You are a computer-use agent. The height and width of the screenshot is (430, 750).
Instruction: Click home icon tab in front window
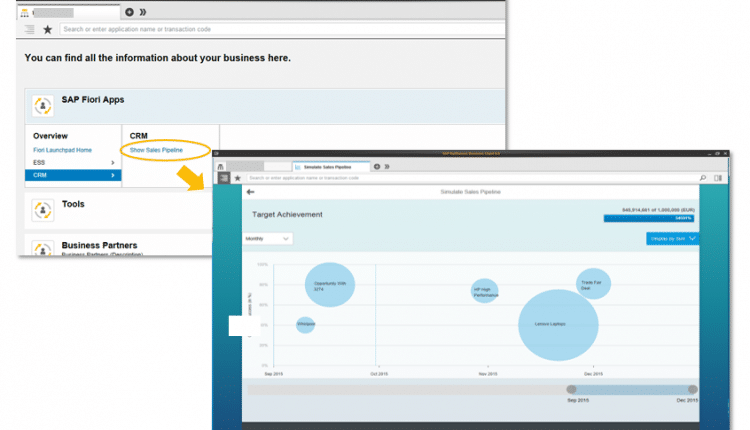click(x=221, y=167)
